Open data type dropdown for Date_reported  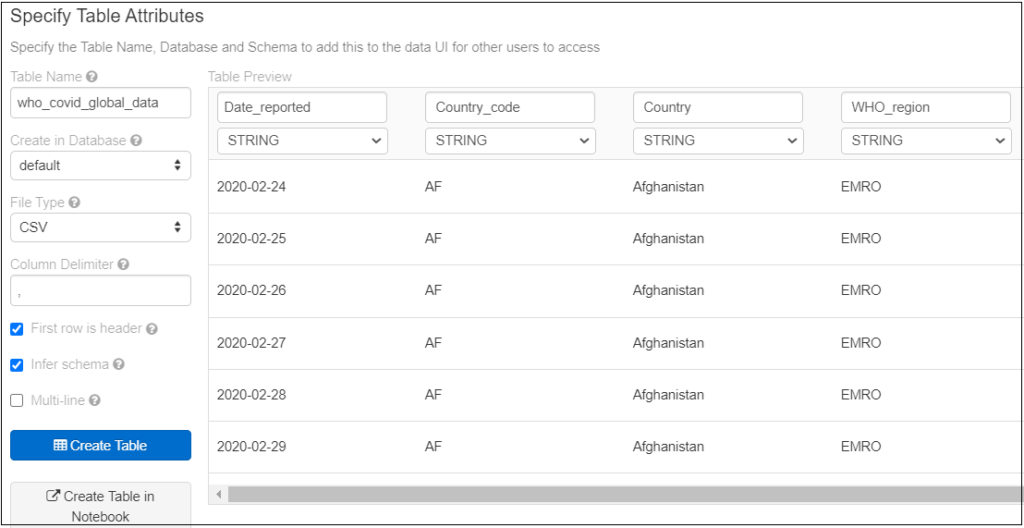pyautogui.click(x=302, y=140)
